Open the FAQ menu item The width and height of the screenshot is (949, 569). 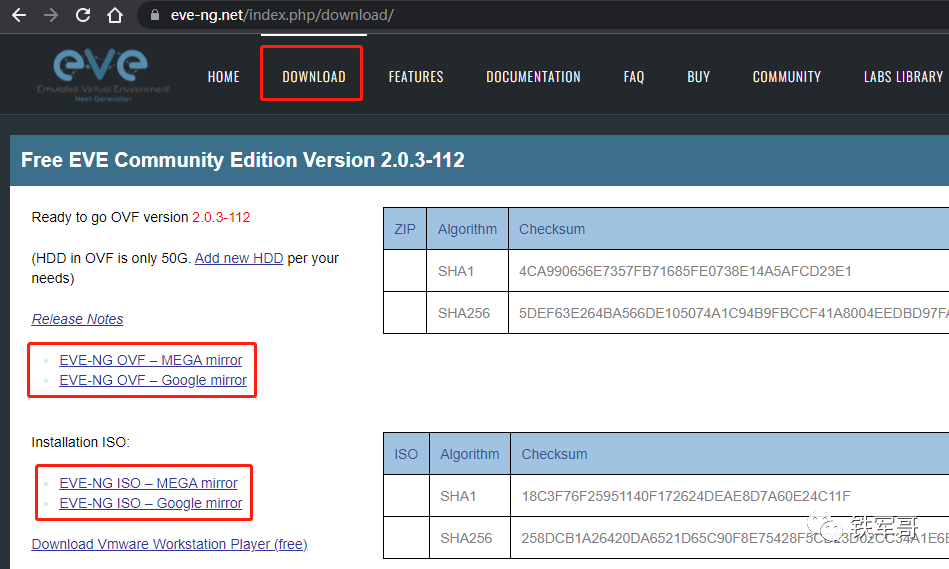pyautogui.click(x=634, y=77)
